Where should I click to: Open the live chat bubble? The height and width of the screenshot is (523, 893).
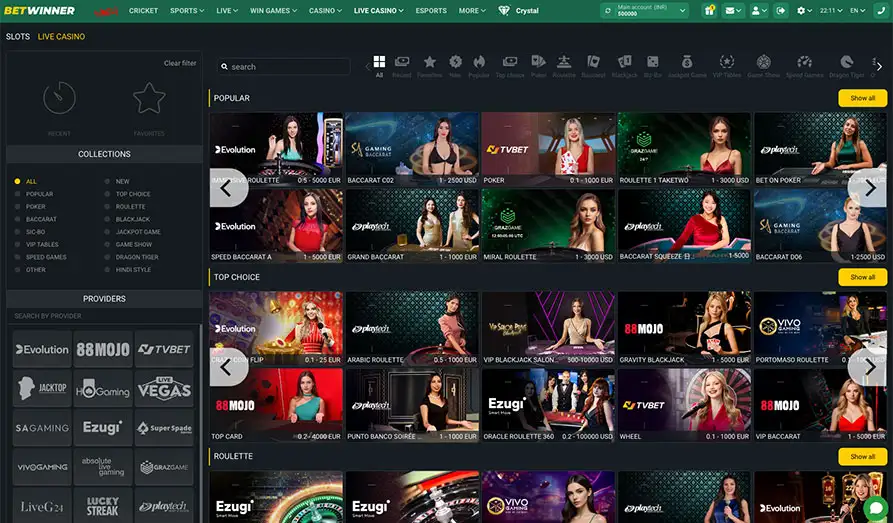pos(876,508)
